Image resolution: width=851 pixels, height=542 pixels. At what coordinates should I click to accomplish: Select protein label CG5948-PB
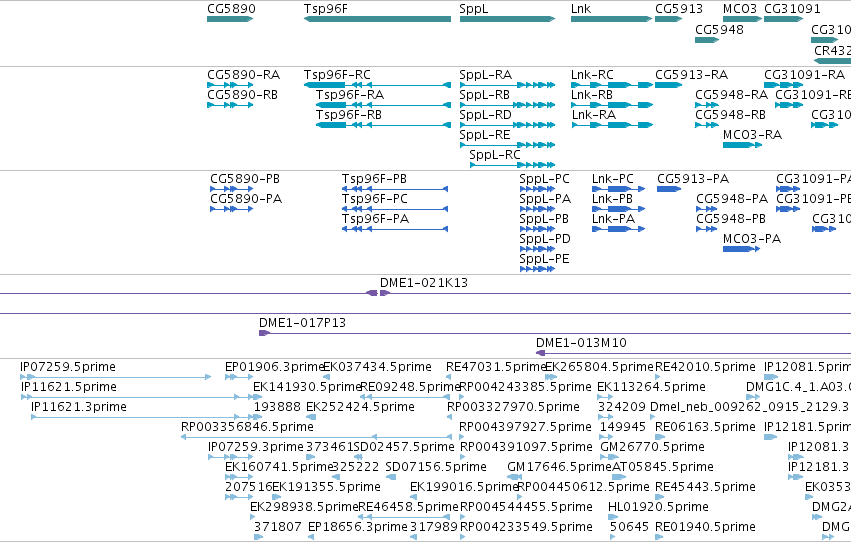click(731, 219)
